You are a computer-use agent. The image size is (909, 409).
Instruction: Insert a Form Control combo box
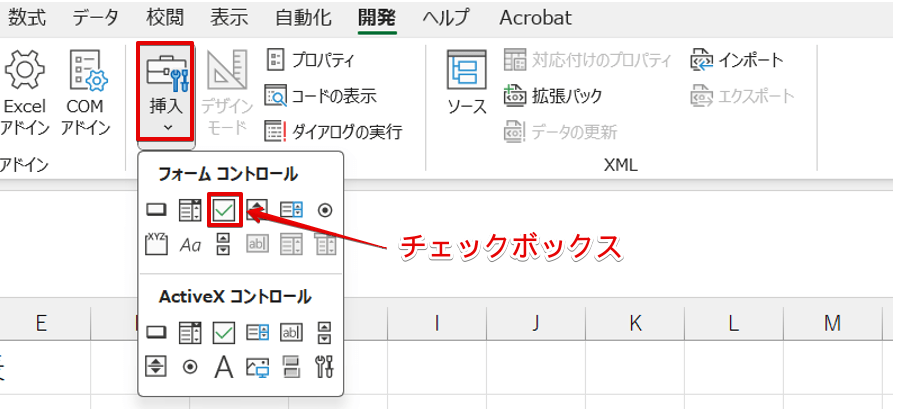coord(190,210)
